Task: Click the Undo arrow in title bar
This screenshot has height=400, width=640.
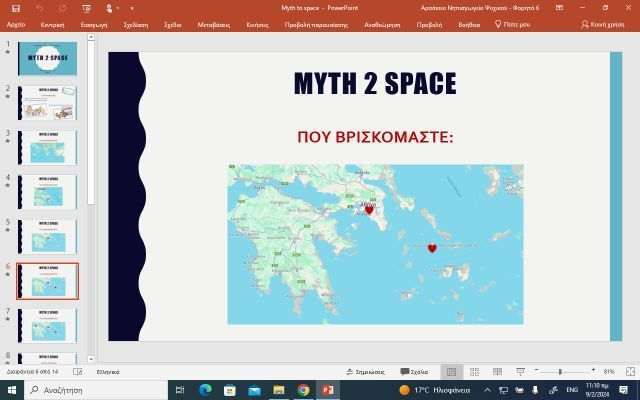Action: 39,7
